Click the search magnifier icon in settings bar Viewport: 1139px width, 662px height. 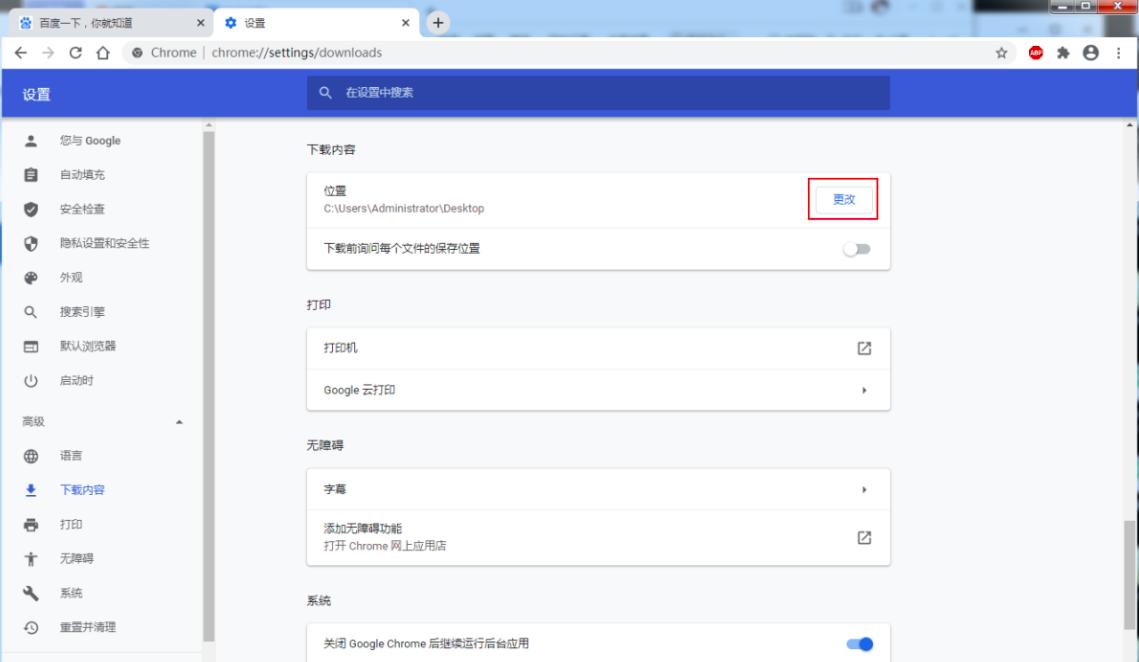coord(325,92)
